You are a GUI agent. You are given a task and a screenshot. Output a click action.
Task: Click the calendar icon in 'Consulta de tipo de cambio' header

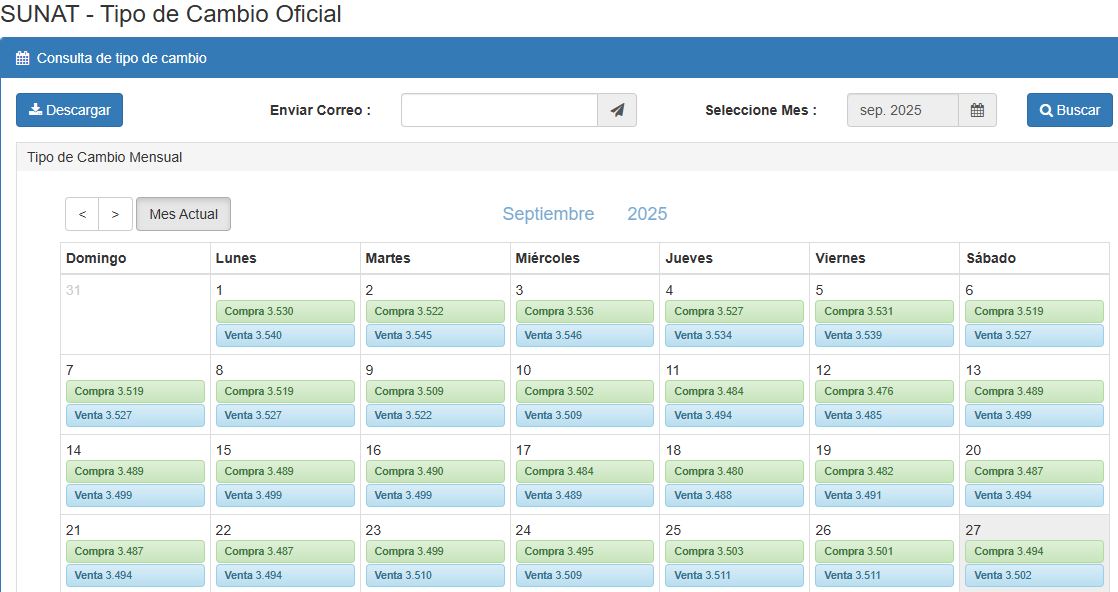(x=23, y=58)
